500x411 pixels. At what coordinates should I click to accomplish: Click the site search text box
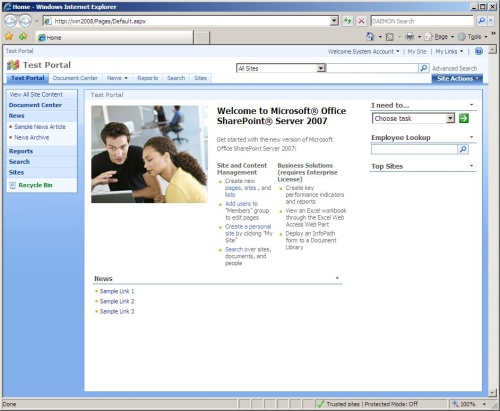[372, 68]
